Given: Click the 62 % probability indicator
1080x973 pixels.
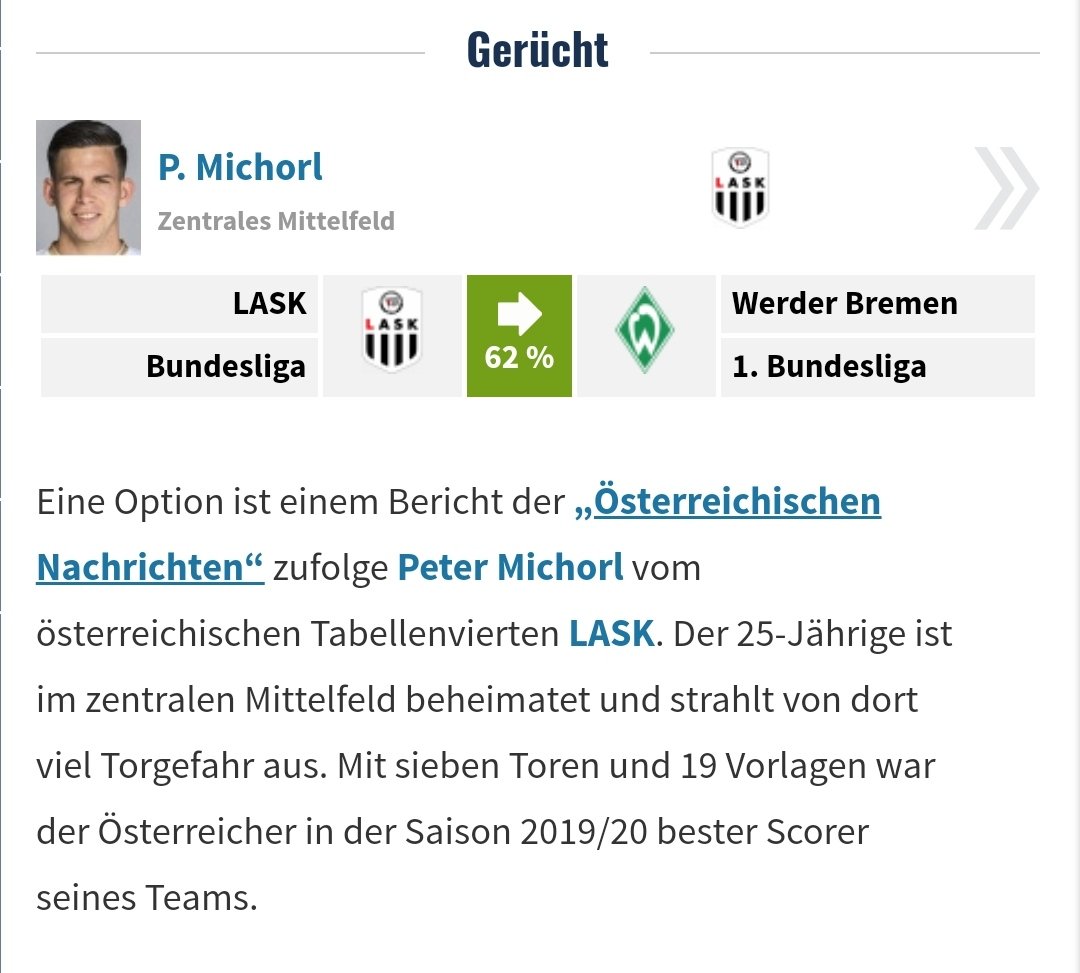Looking at the screenshot, I should [x=519, y=357].
